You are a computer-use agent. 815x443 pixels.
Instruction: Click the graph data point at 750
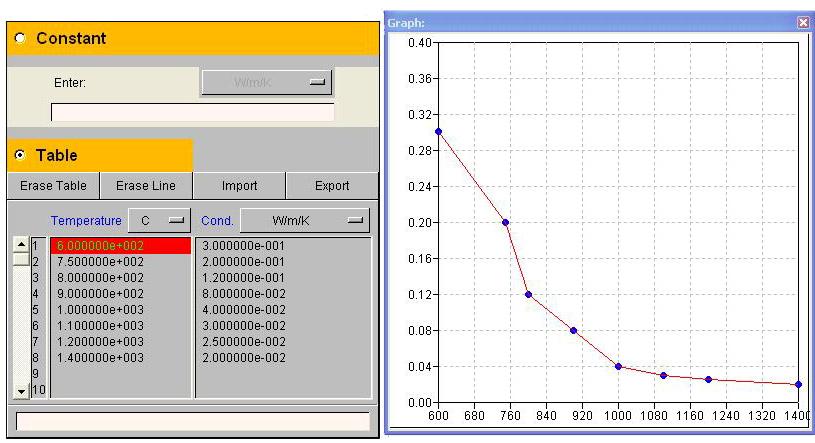(506, 223)
